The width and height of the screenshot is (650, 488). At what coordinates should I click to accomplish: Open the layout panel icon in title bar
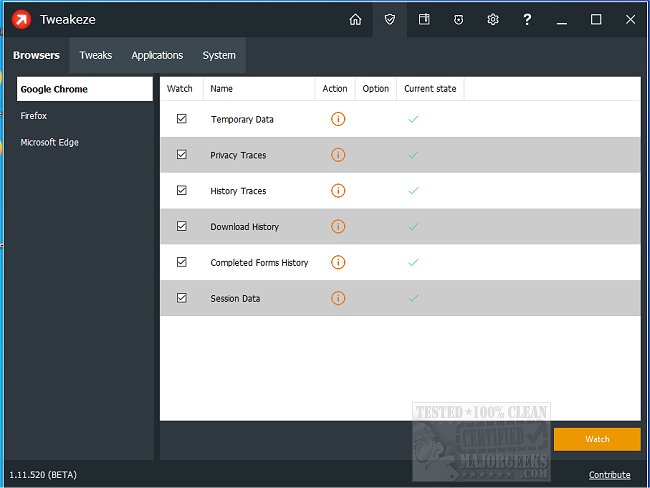[424, 19]
